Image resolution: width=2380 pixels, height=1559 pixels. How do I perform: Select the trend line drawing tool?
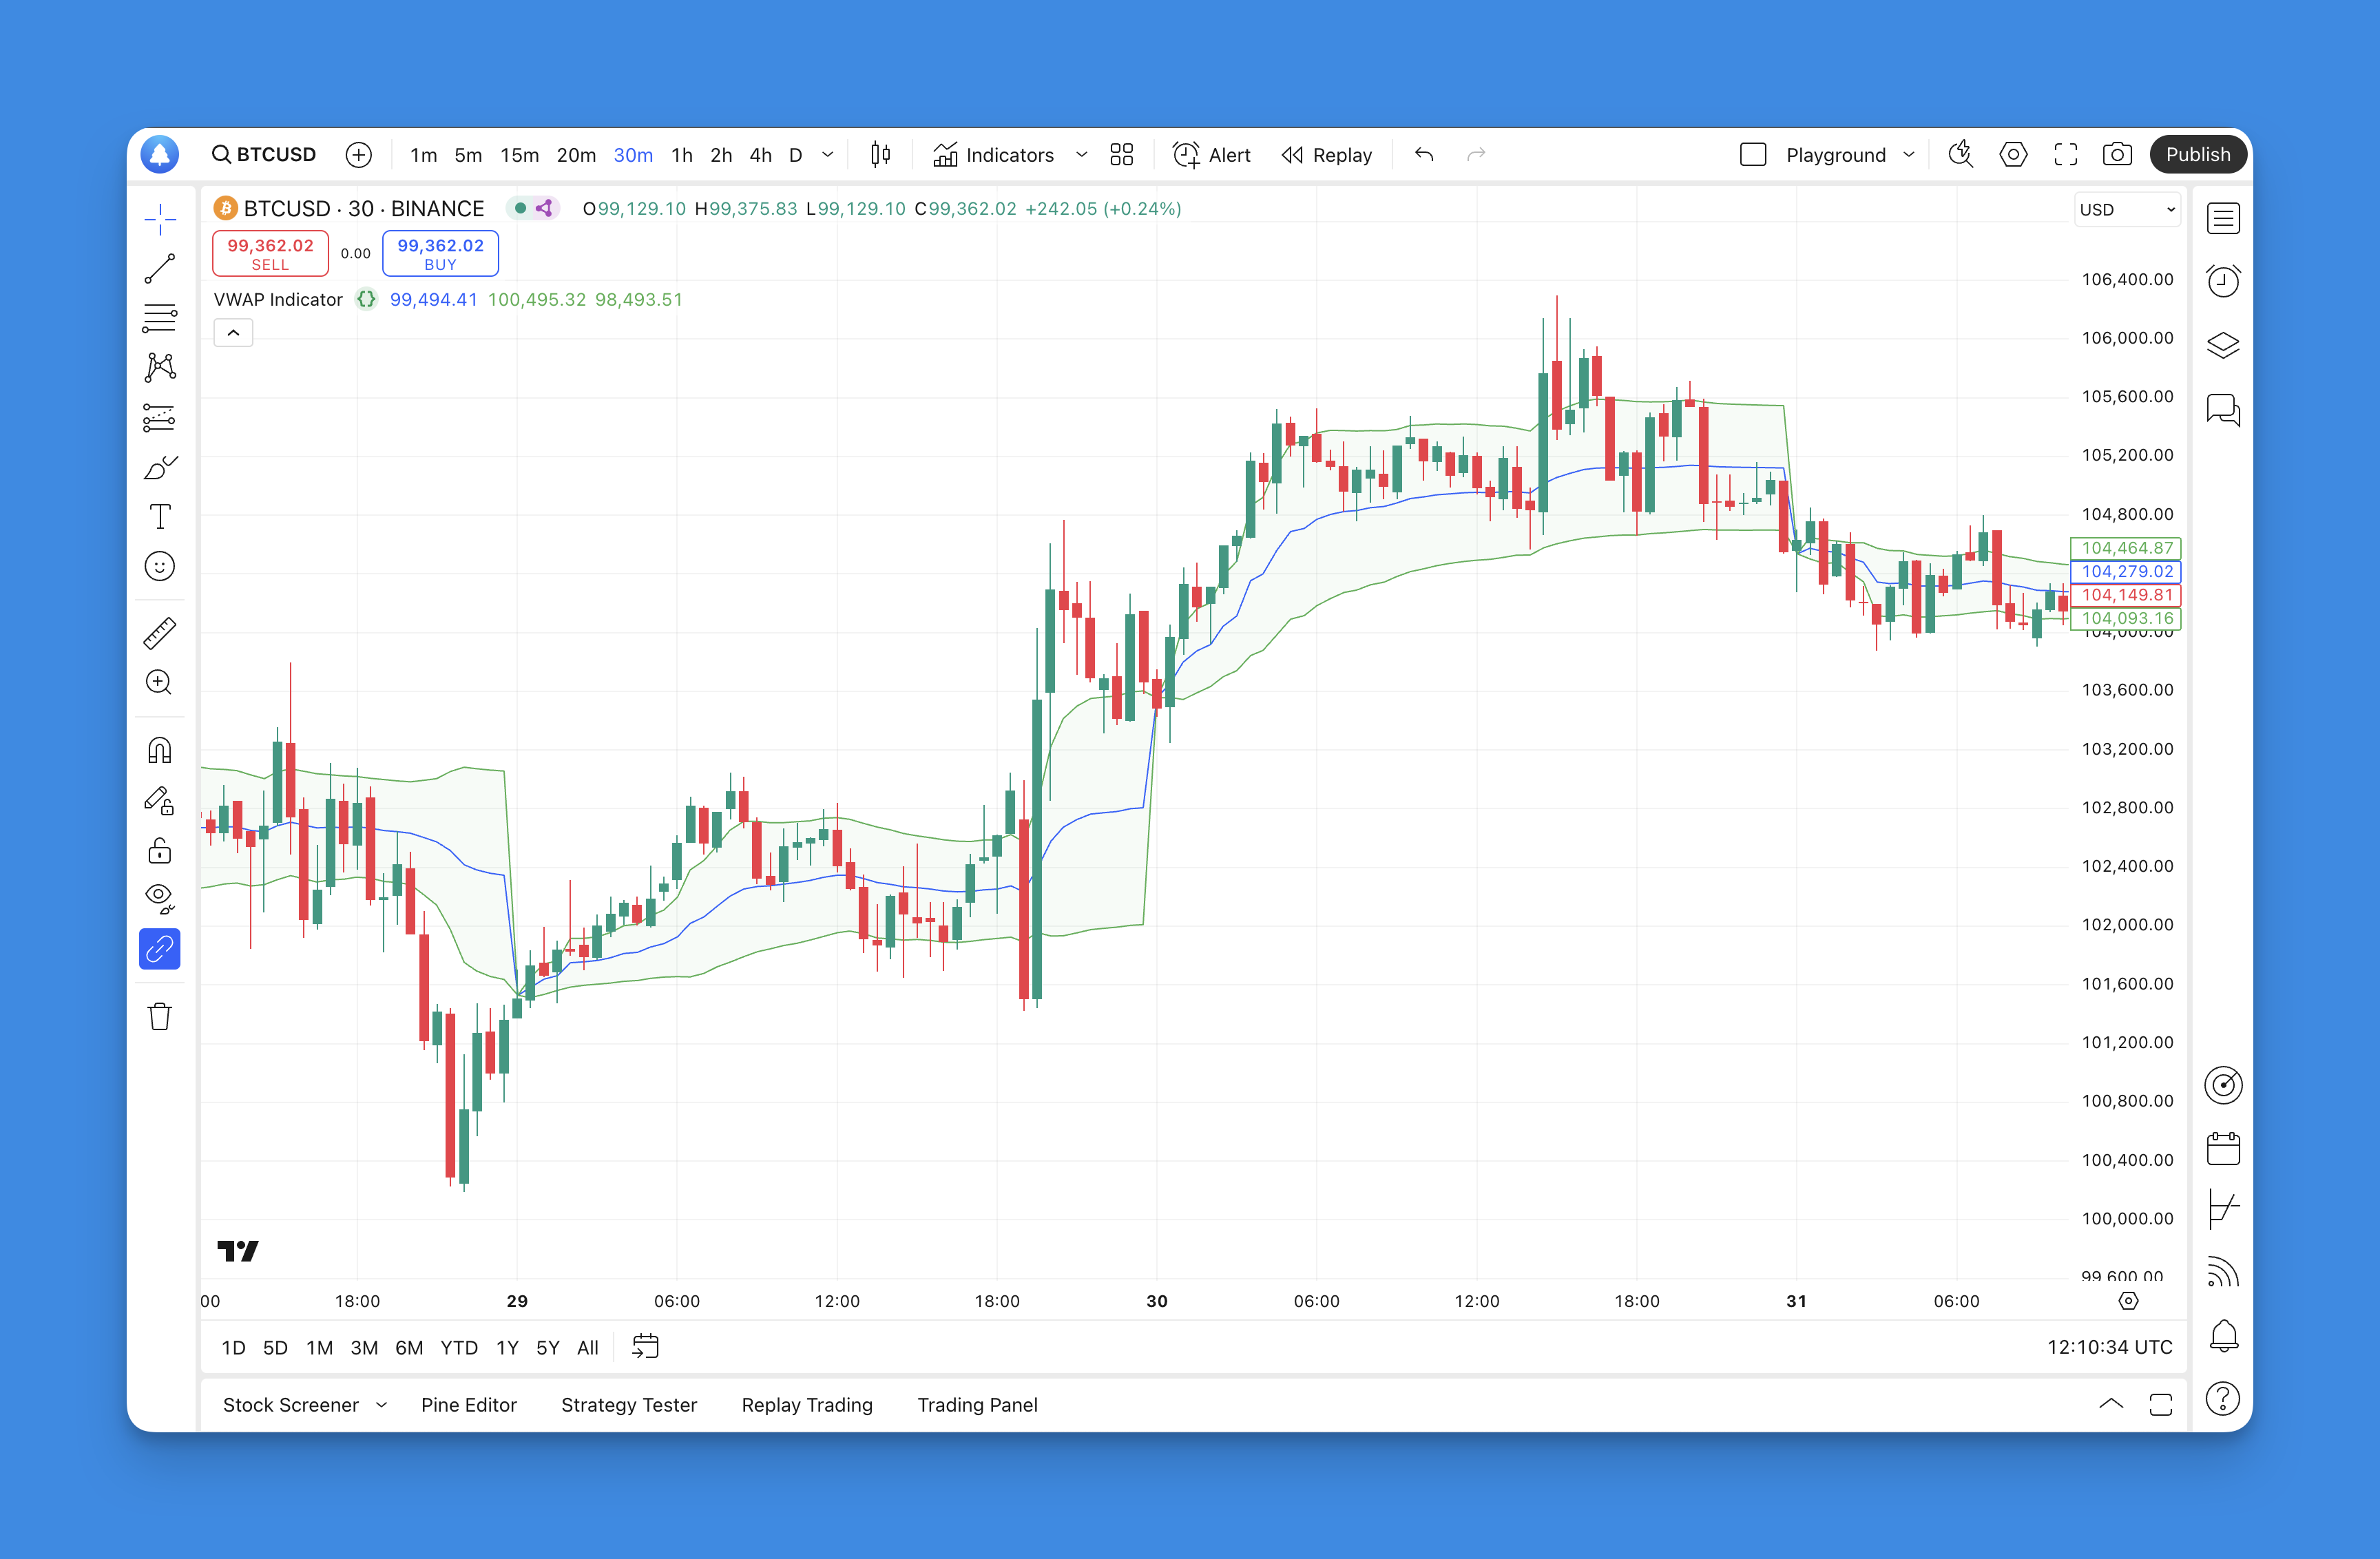tap(160, 269)
